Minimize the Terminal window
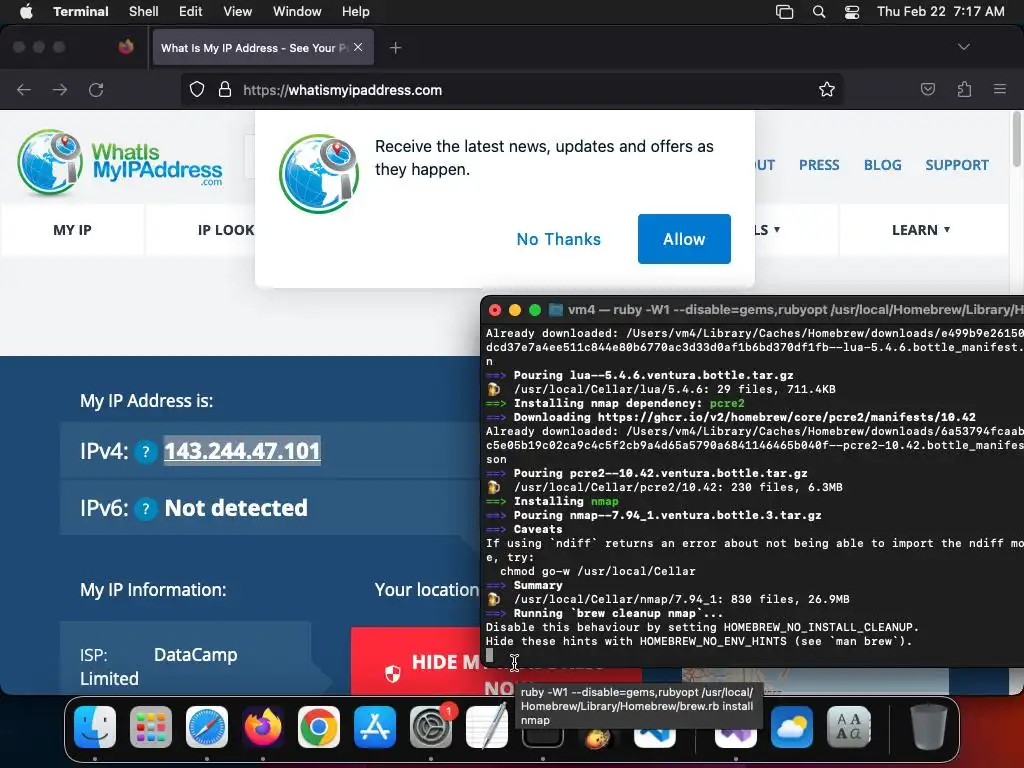This screenshot has width=1024, height=768. click(x=515, y=310)
